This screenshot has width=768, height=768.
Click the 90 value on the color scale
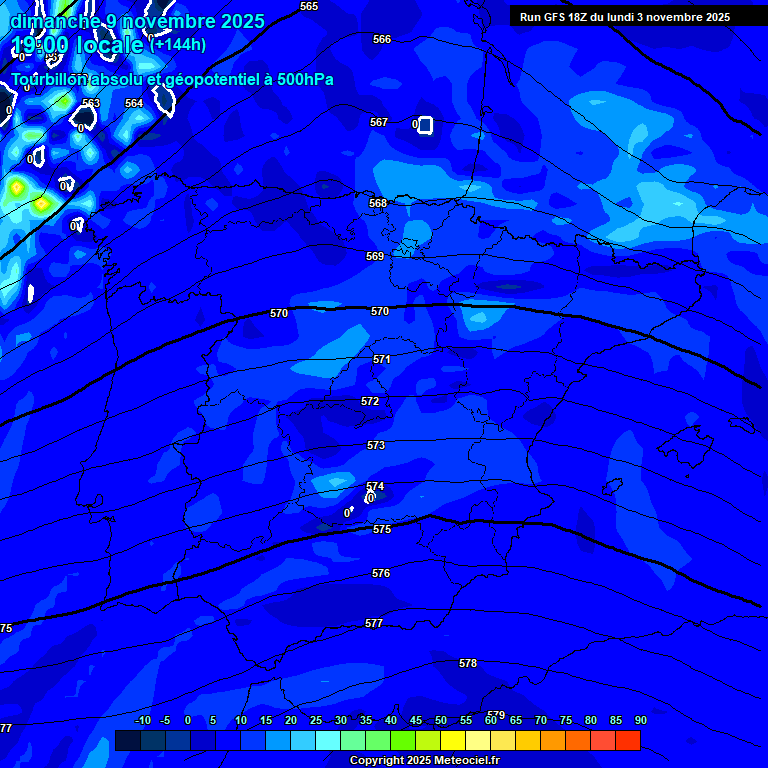[640, 720]
